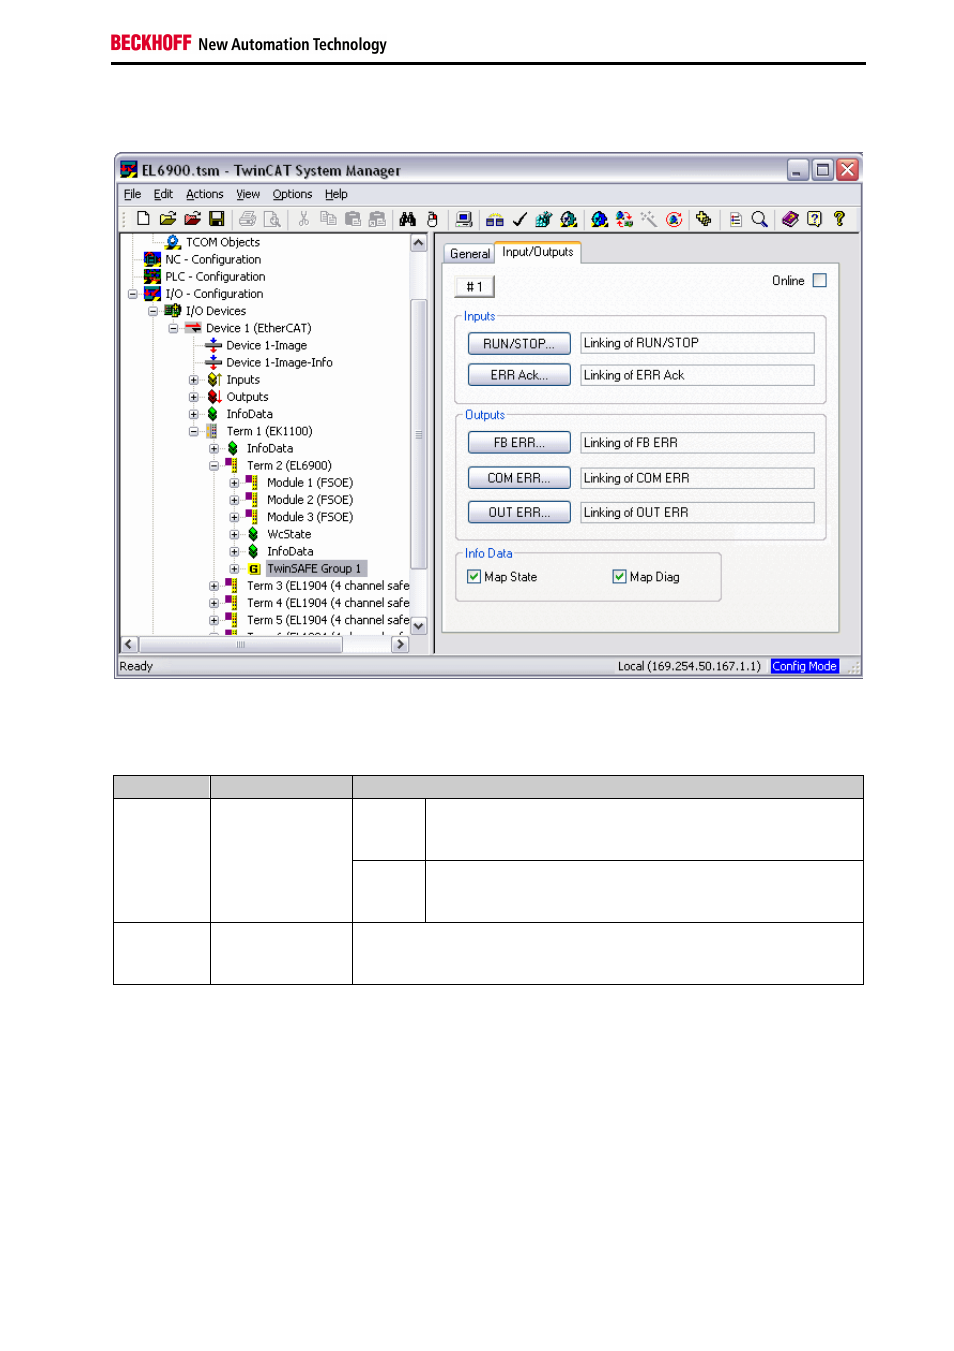This screenshot has height=1351, width=954.
Task: Collapse the Term 1 (EK1100) node
Action: point(194,431)
